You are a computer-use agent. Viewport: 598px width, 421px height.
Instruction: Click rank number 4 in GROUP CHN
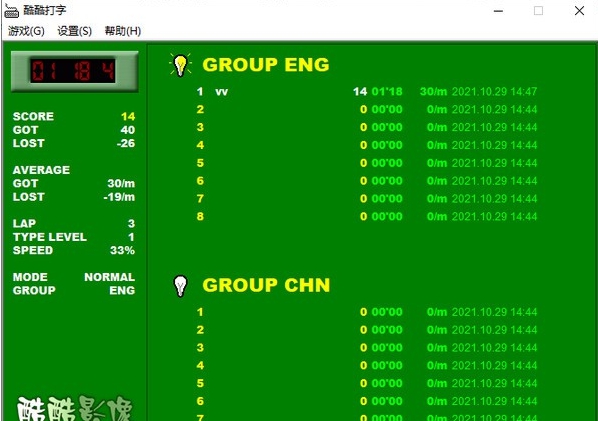[200, 365]
